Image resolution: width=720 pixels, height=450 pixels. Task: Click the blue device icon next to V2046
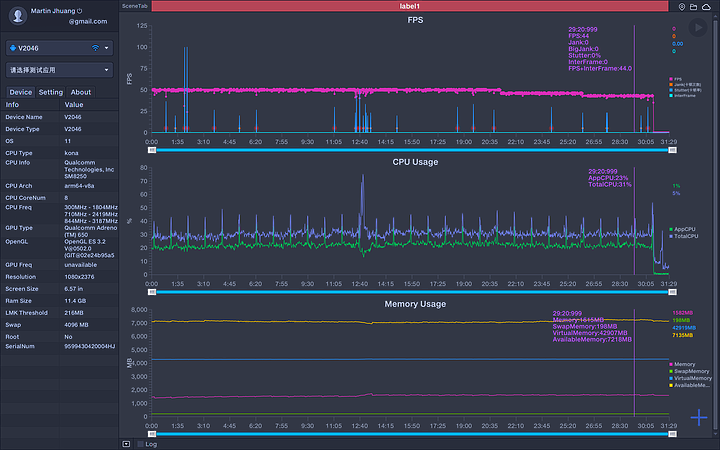click(x=13, y=48)
